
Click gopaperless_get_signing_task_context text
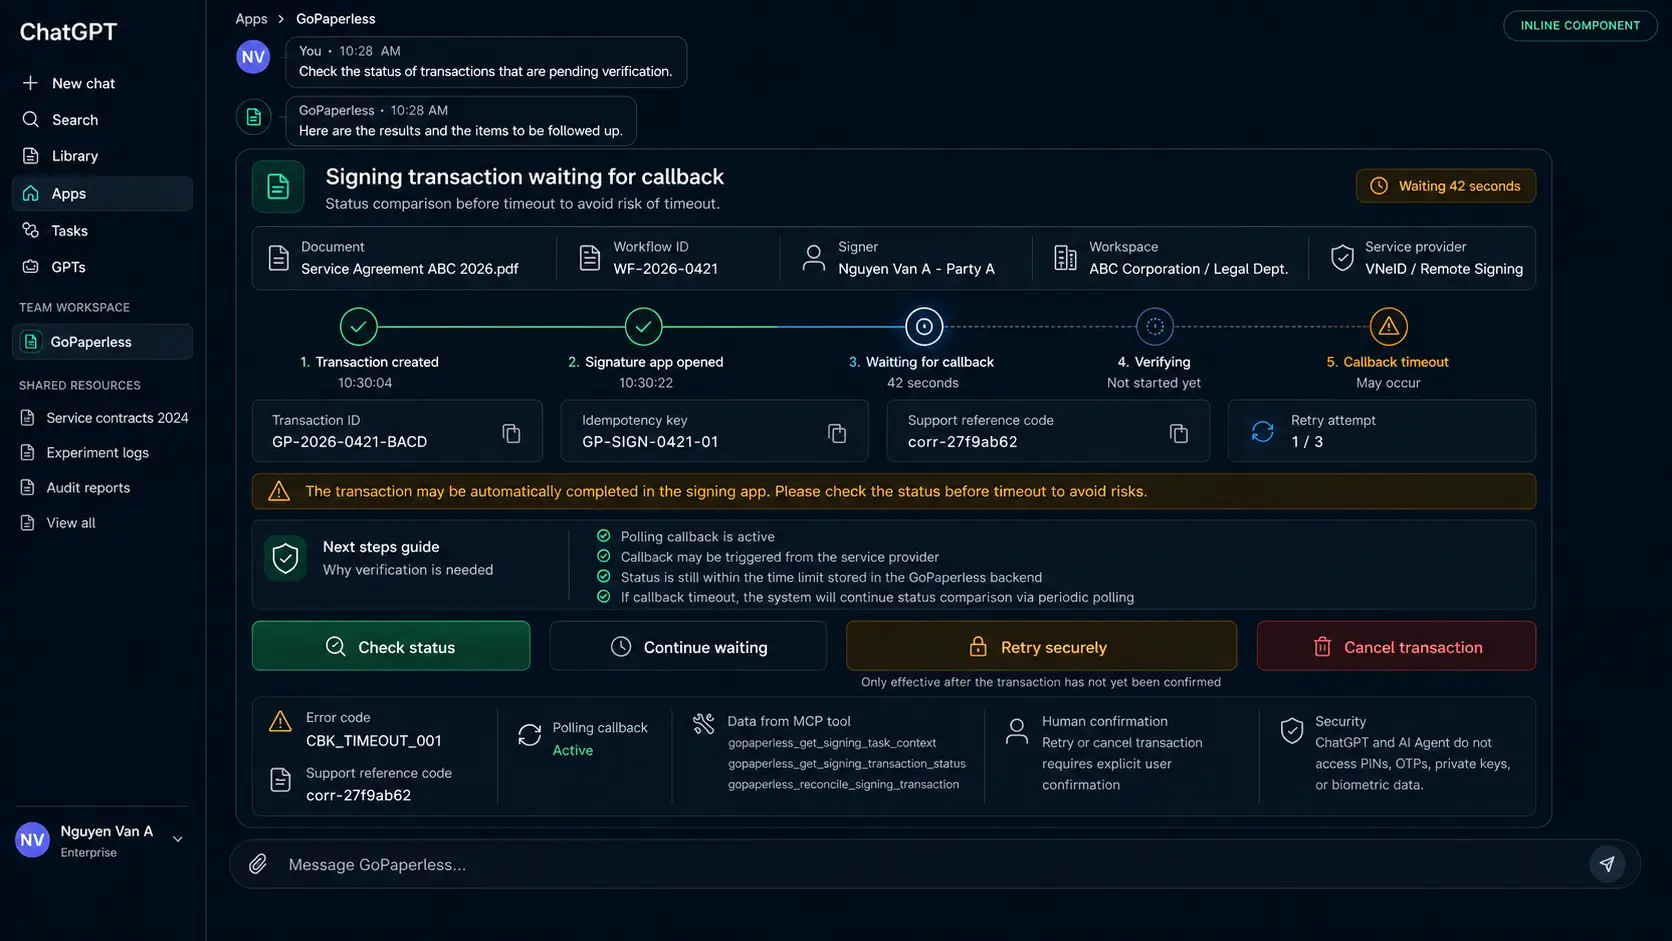coord(832,743)
